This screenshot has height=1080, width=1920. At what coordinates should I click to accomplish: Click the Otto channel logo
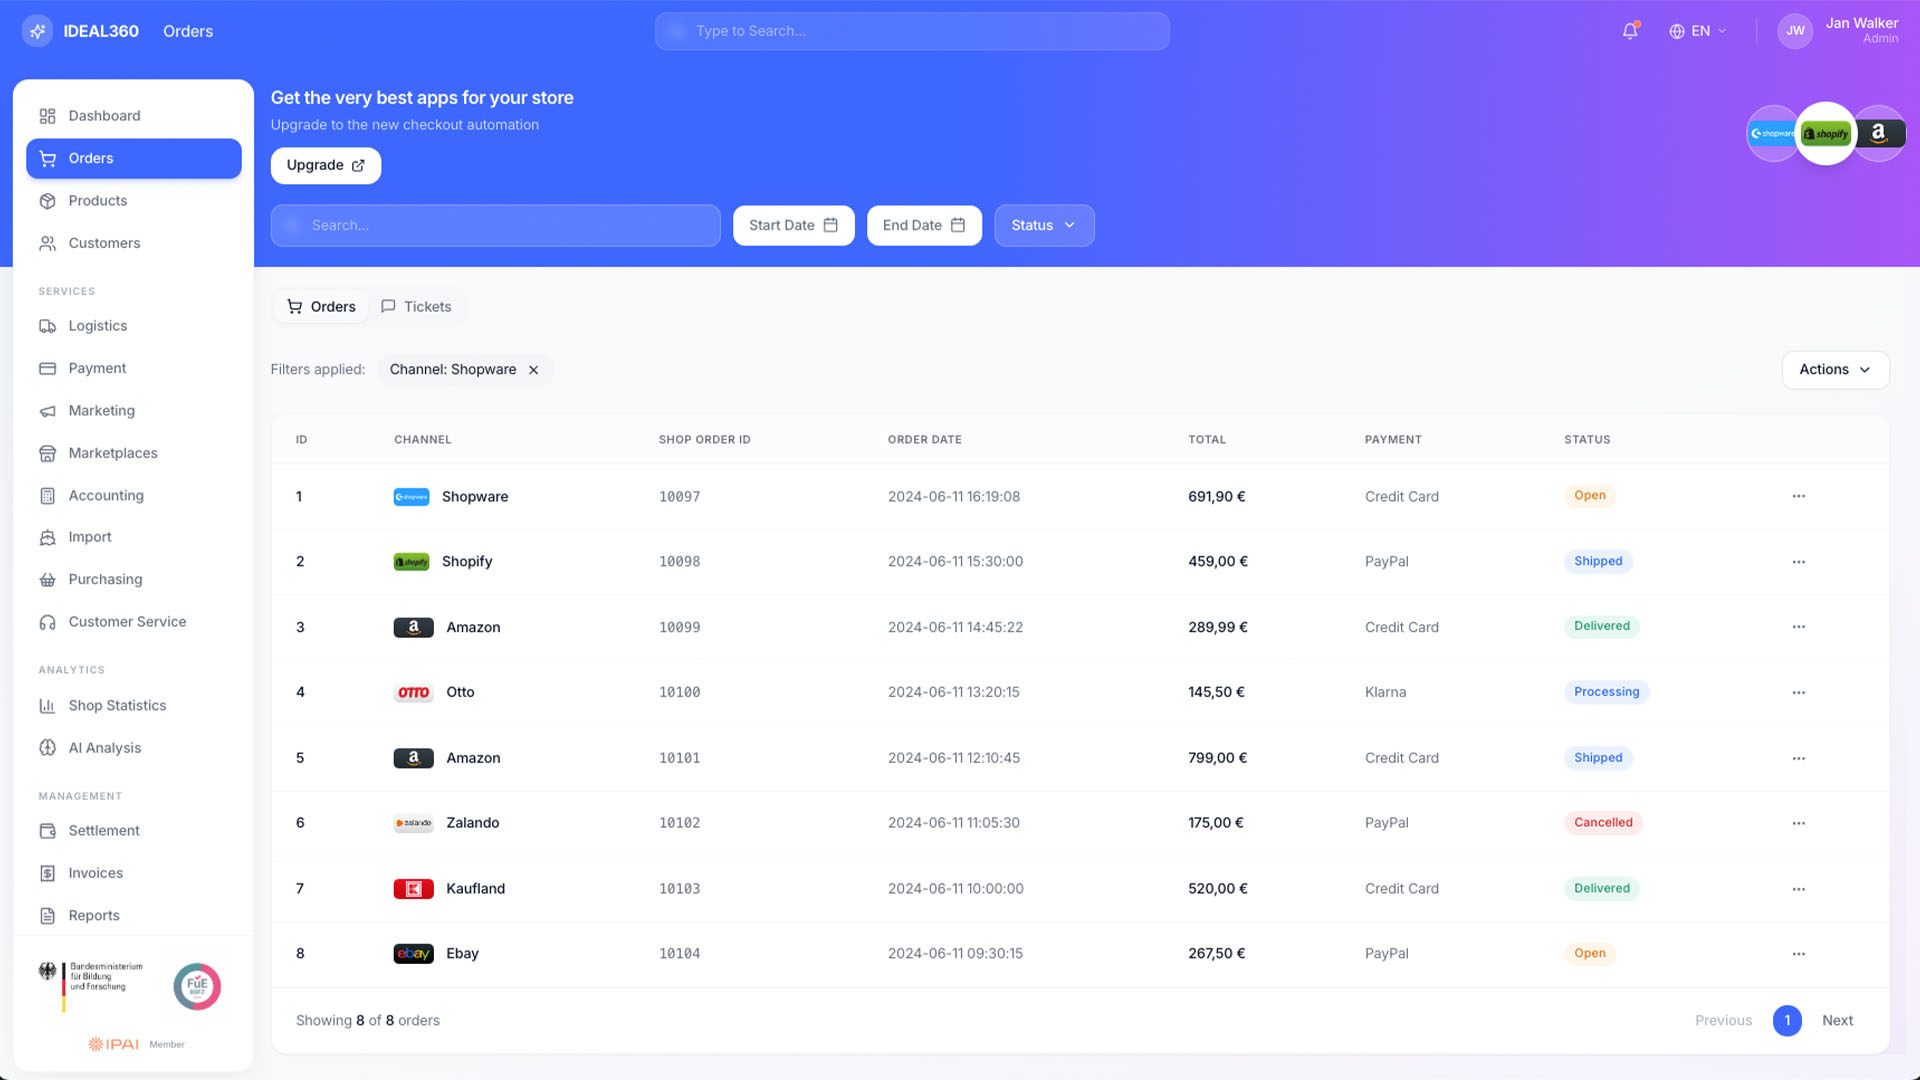[x=413, y=692]
